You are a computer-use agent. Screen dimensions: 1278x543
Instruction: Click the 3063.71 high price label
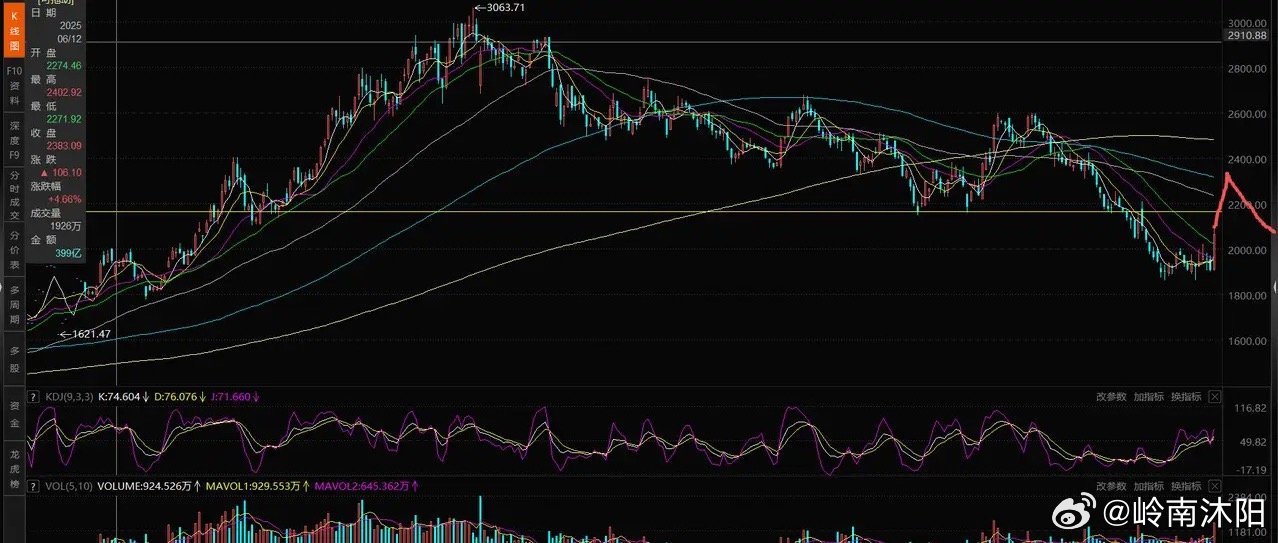(x=505, y=7)
